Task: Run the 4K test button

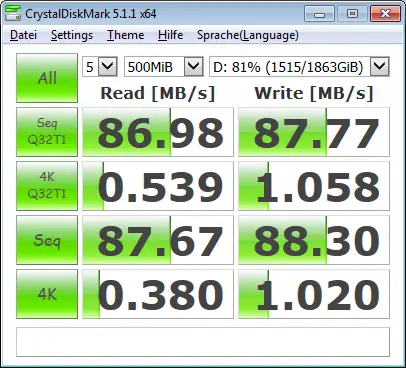Action: (x=47, y=294)
